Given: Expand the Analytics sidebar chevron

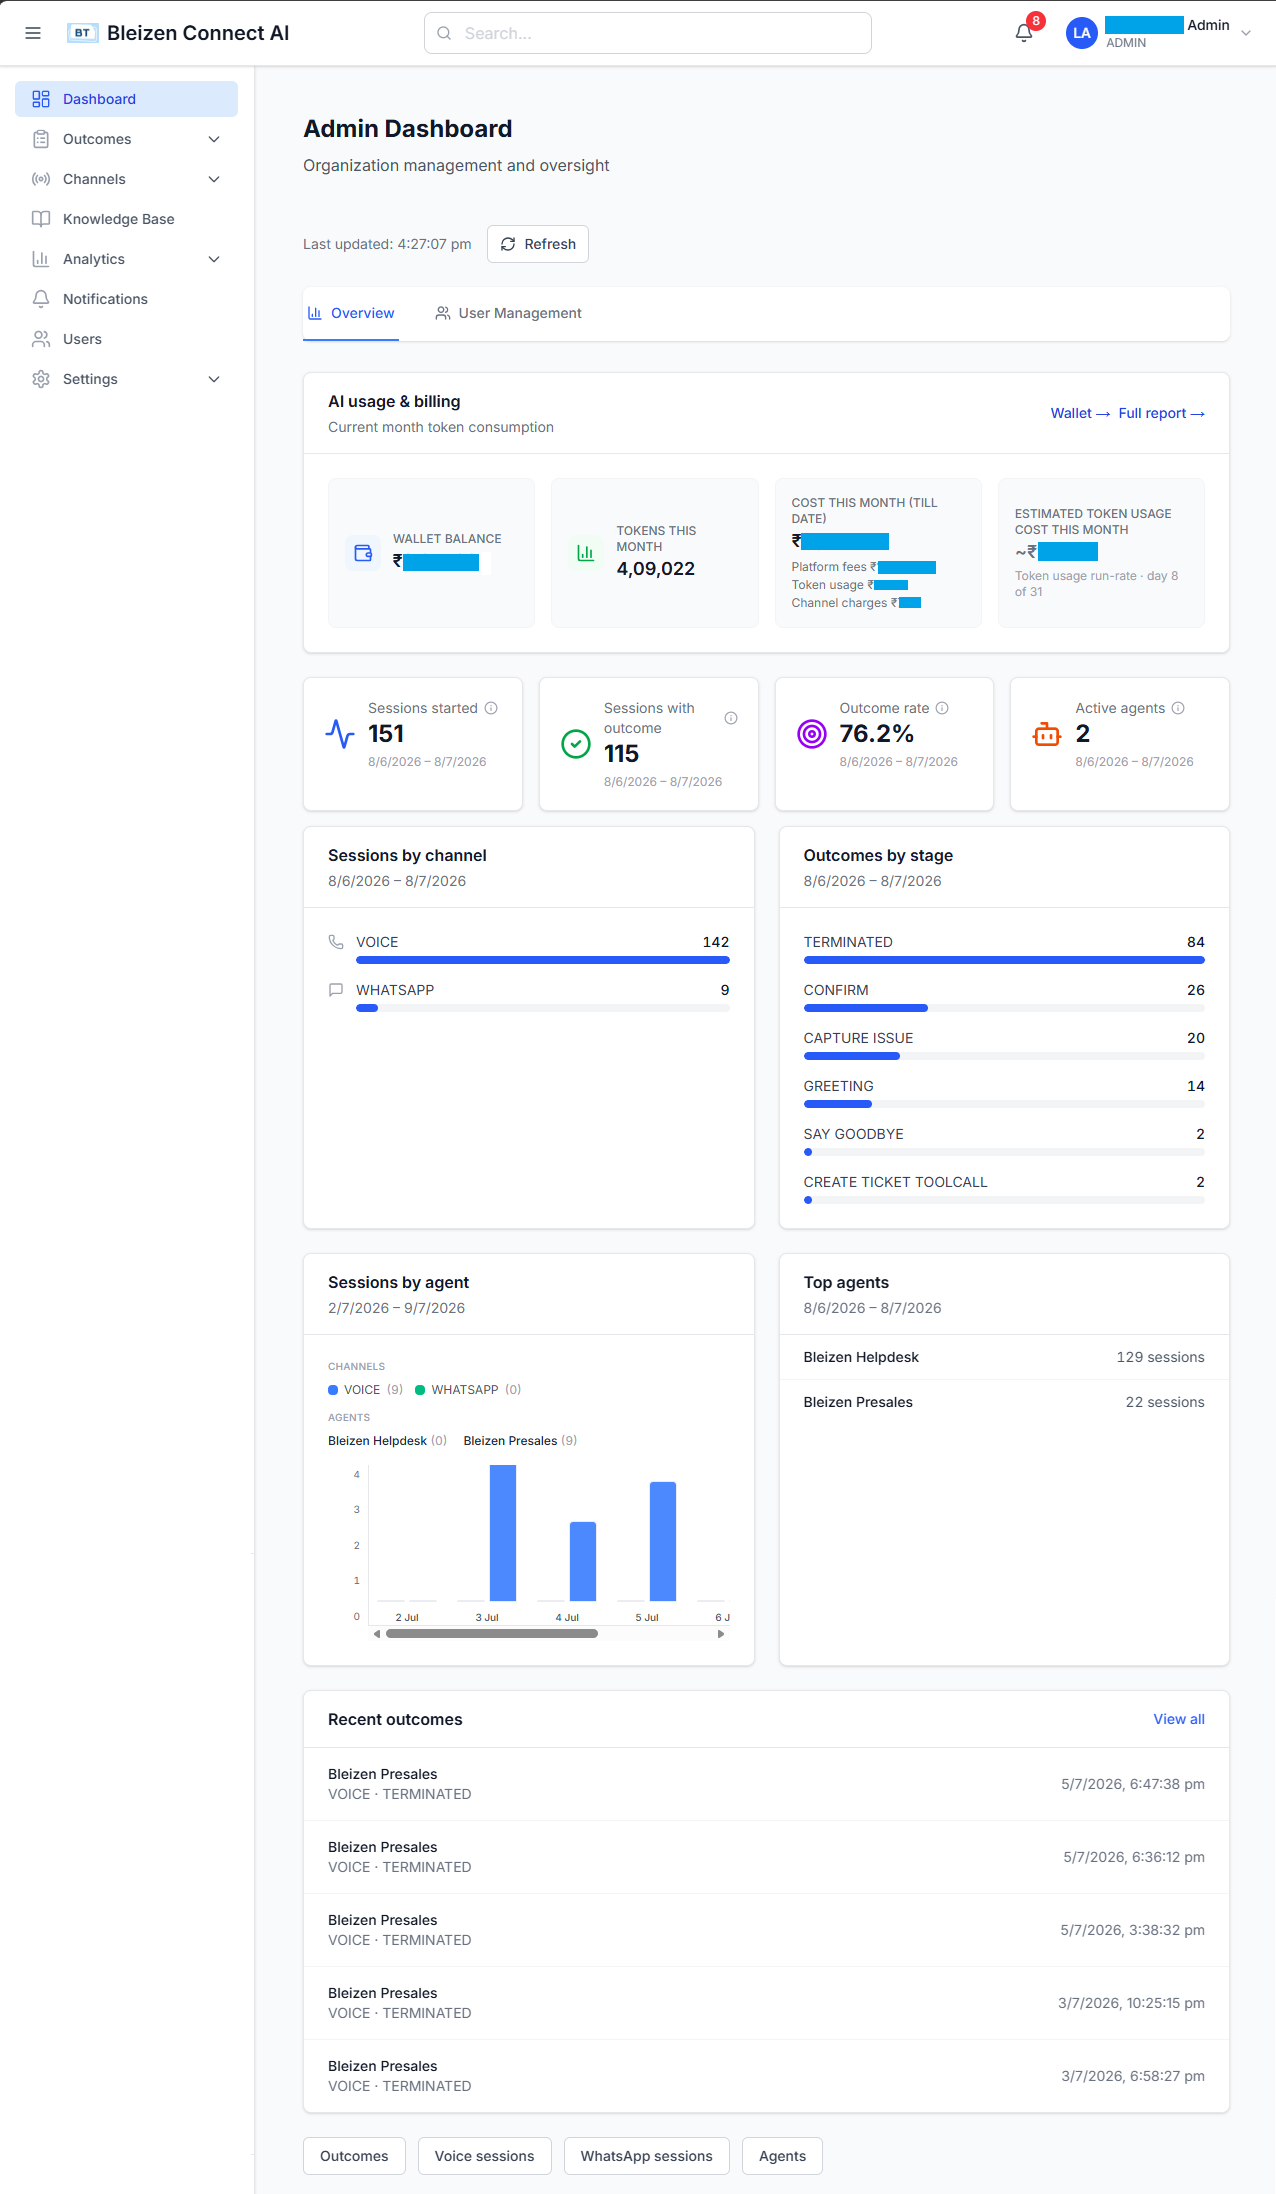Looking at the screenshot, I should [214, 259].
